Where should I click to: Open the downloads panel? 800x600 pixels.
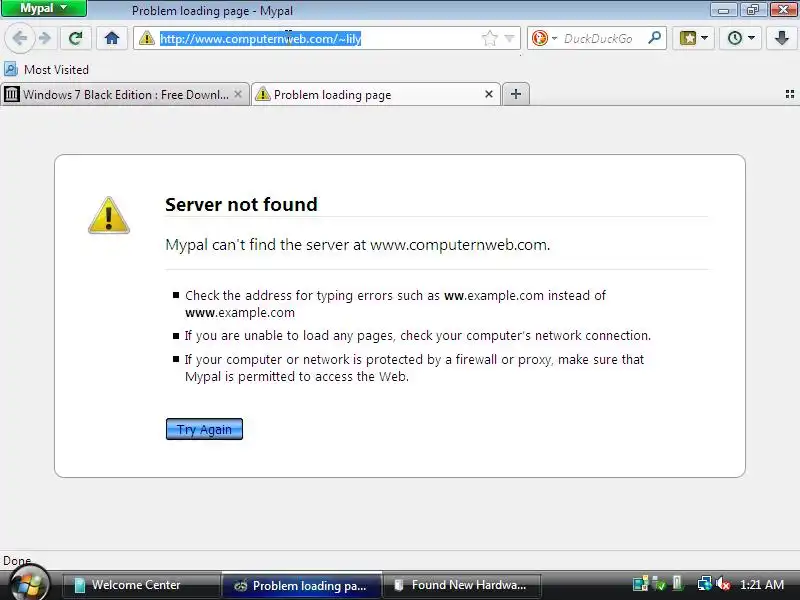(782, 38)
